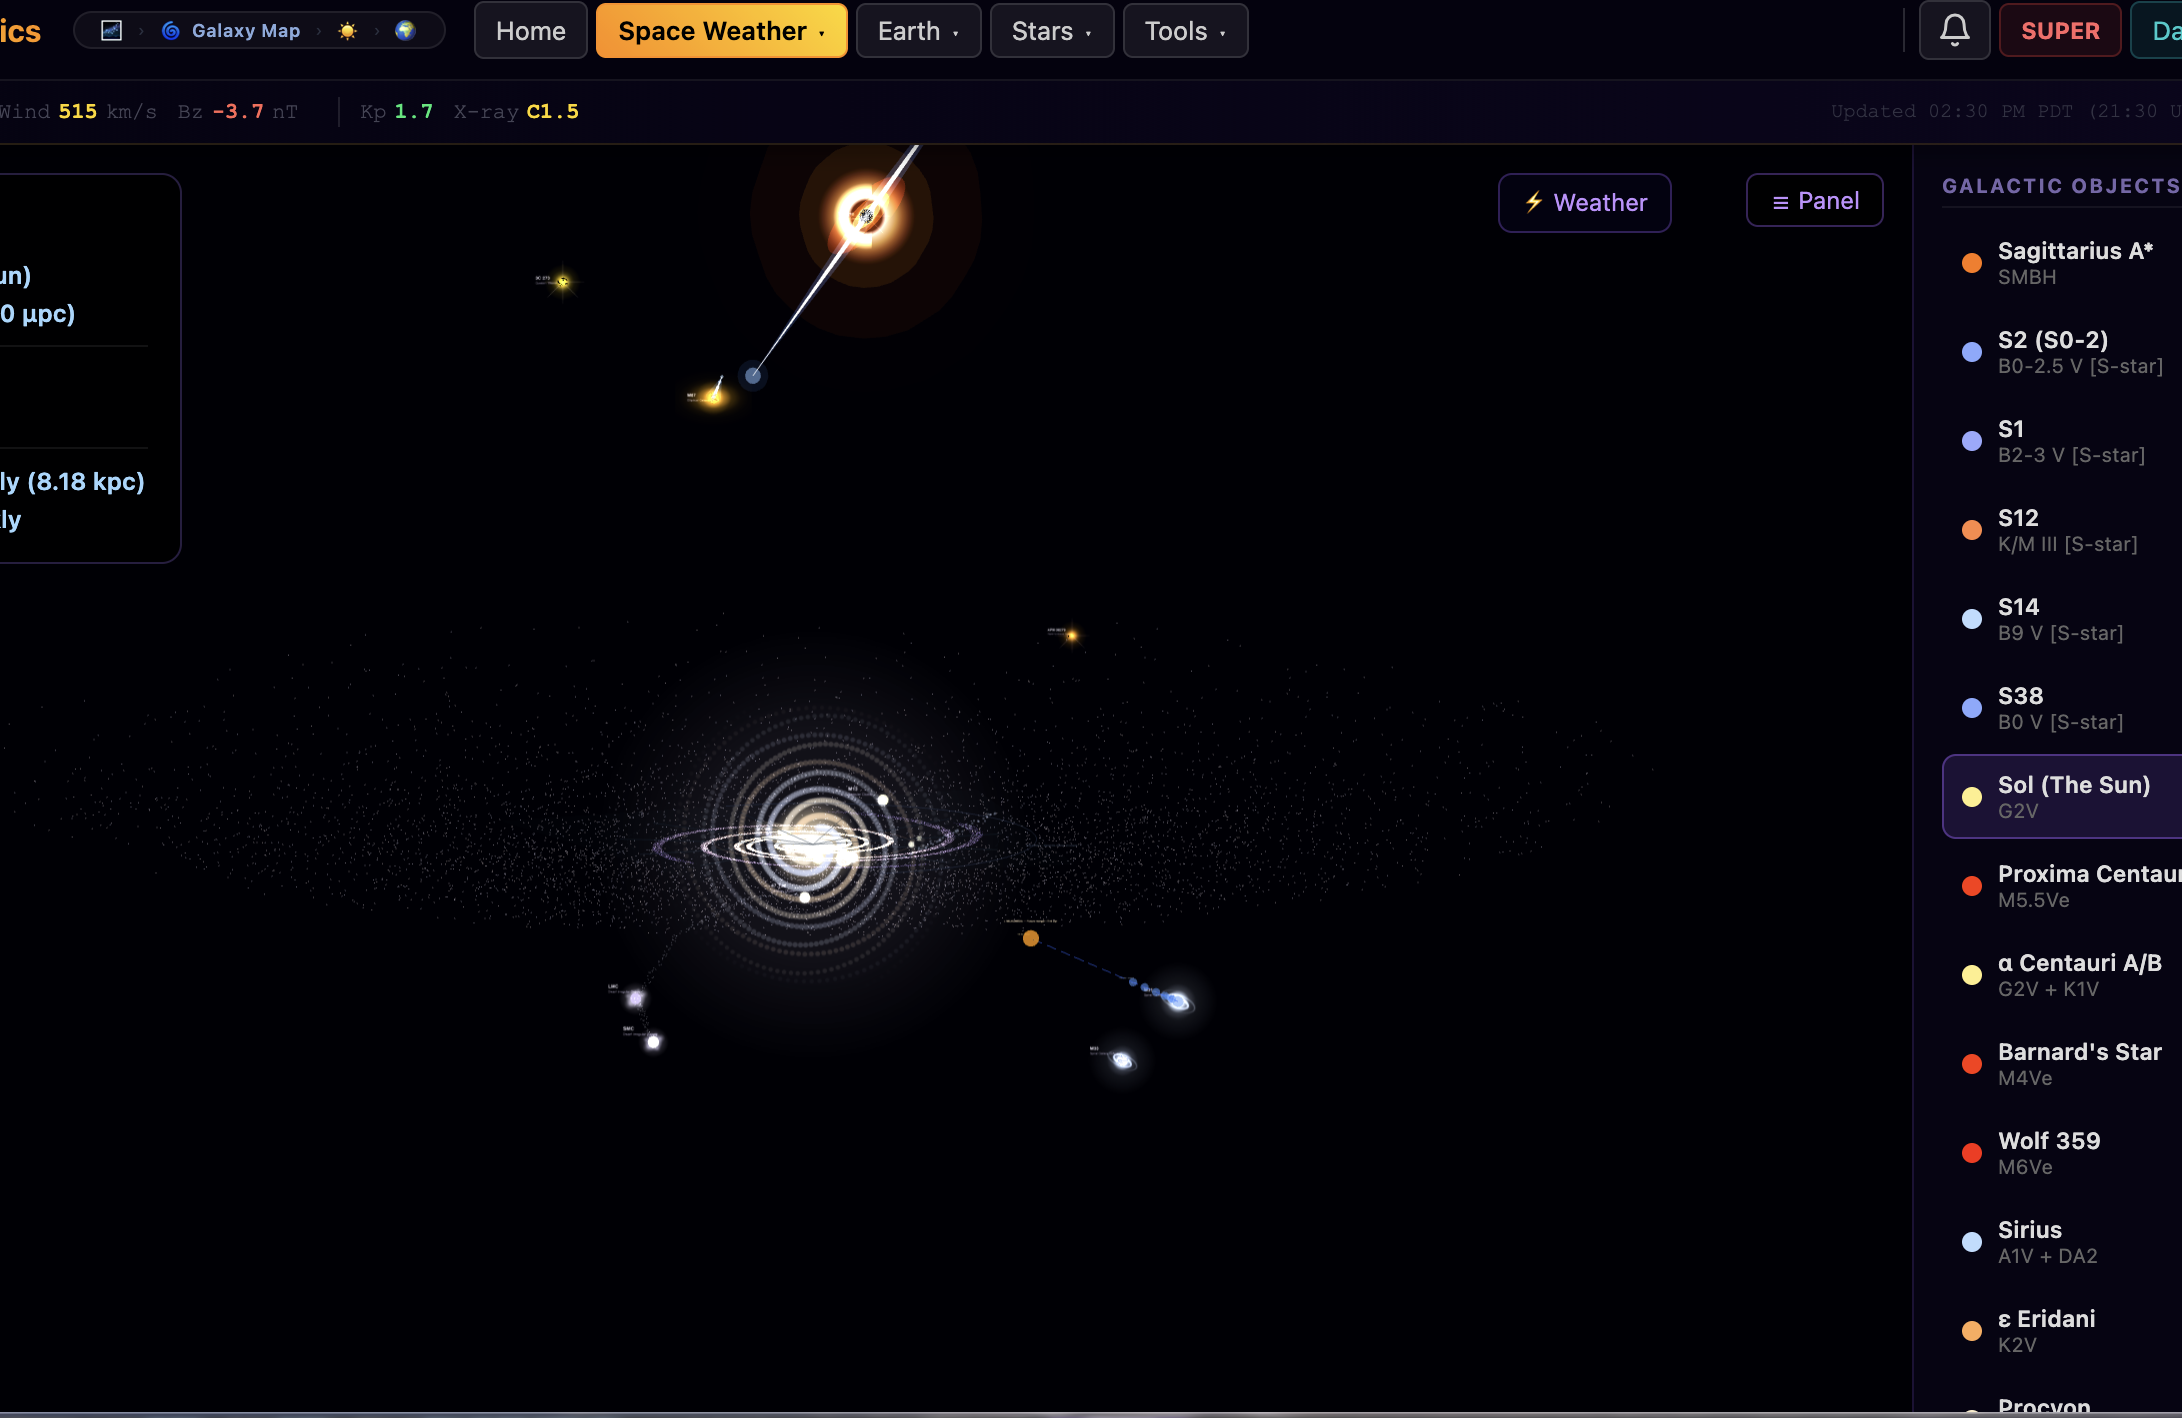
Task: Enable the SUPER mode indicator
Action: pyautogui.click(x=2059, y=30)
